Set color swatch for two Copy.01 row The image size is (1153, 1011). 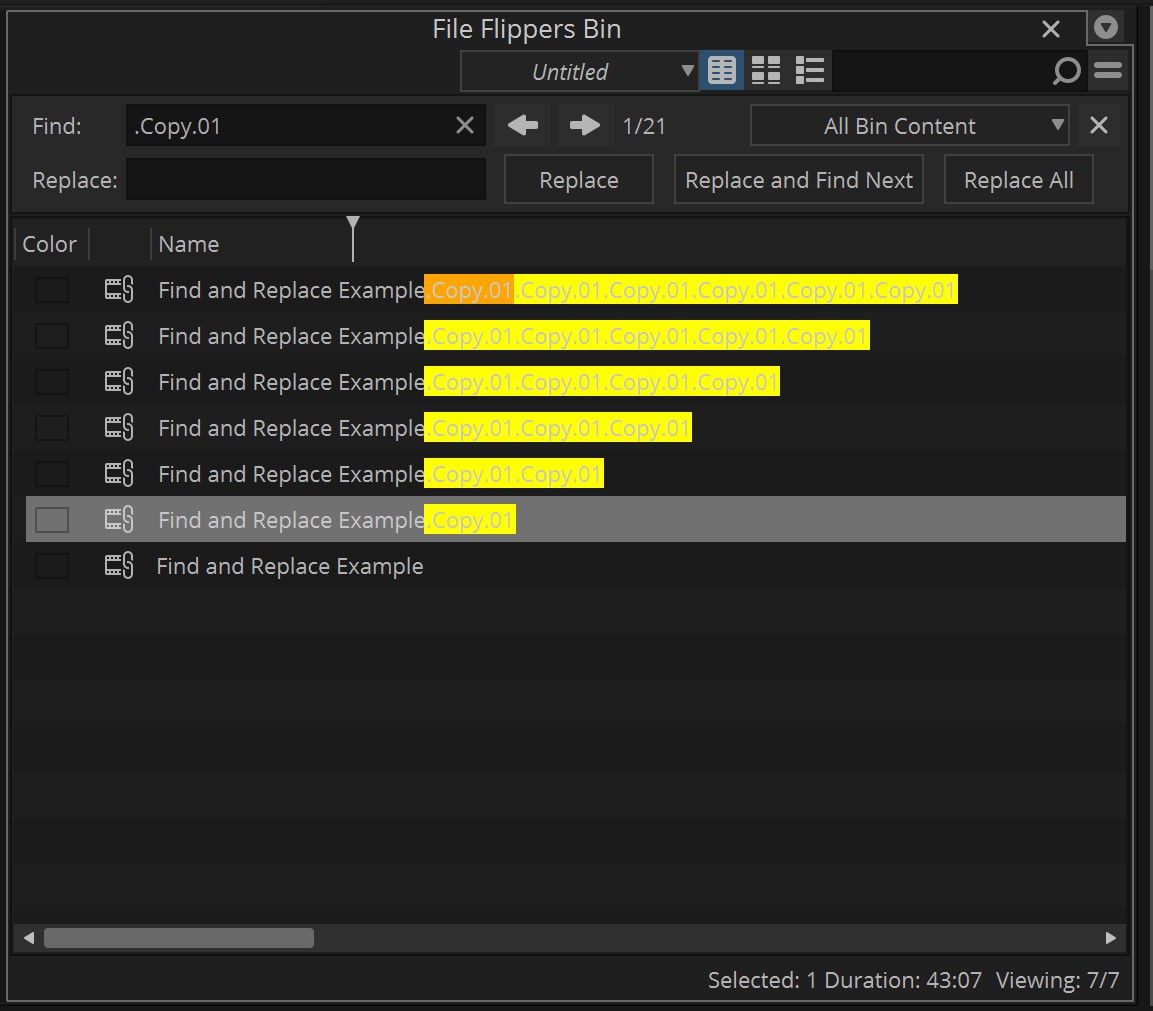click(52, 474)
